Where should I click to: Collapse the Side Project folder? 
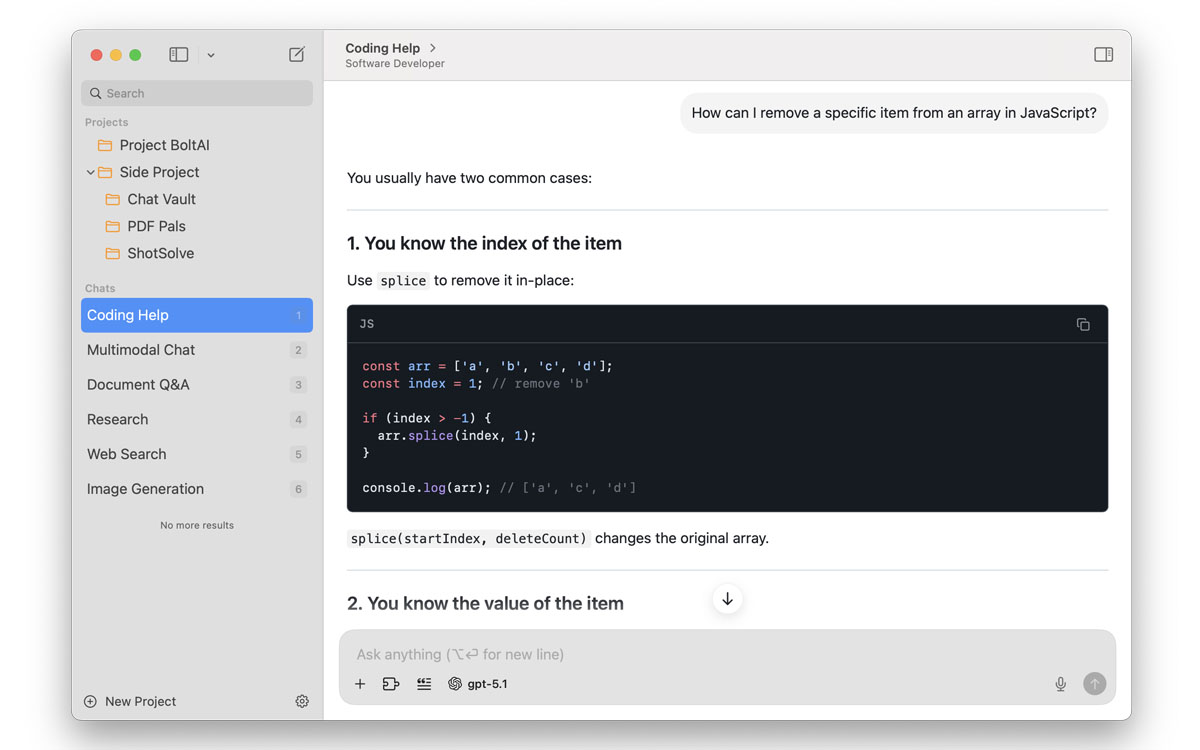click(91, 172)
